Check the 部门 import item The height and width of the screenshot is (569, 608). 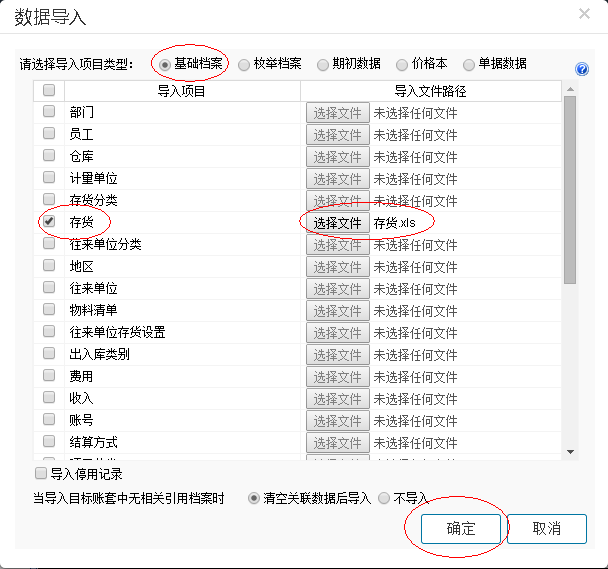pos(49,113)
